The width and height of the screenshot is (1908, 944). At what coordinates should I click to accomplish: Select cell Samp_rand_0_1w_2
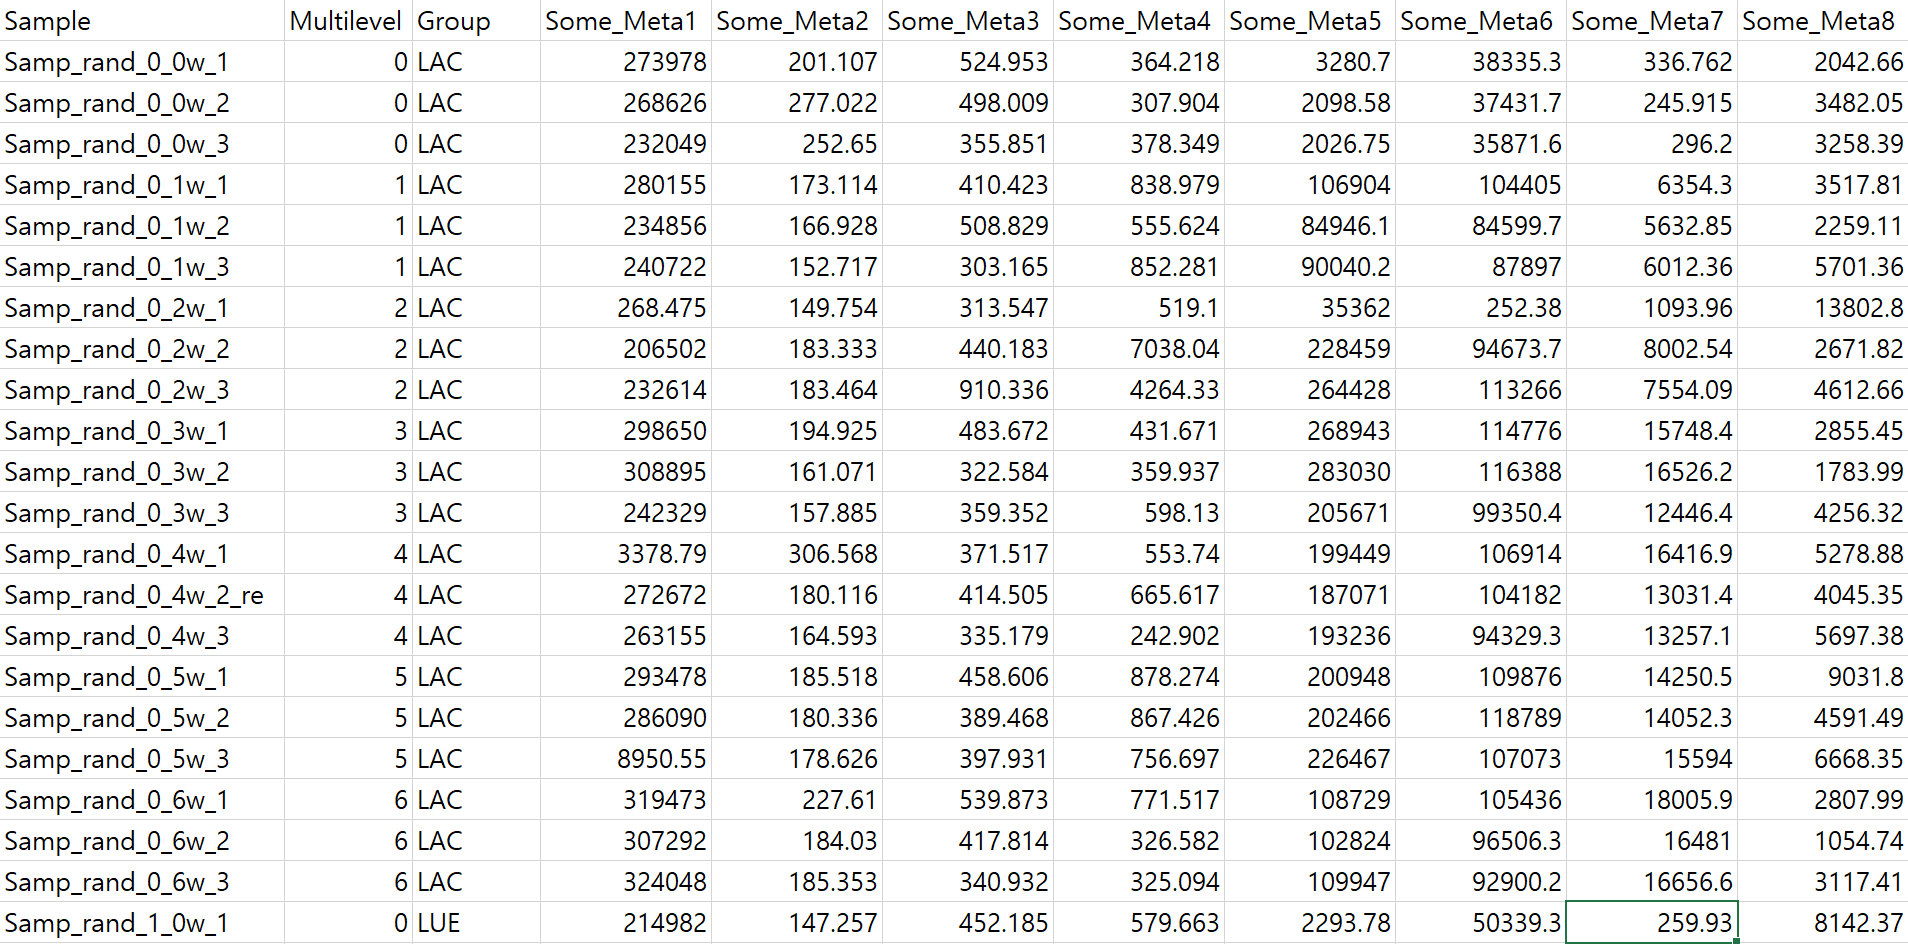click(x=142, y=226)
